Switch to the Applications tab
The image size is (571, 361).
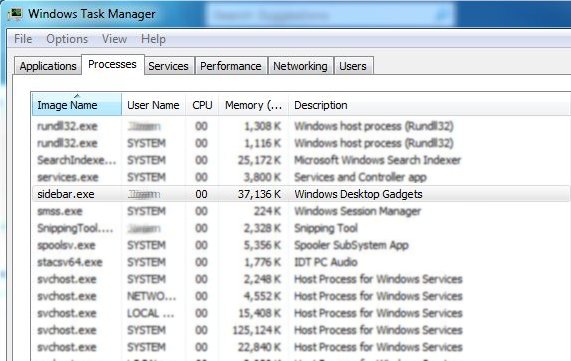coord(48,66)
